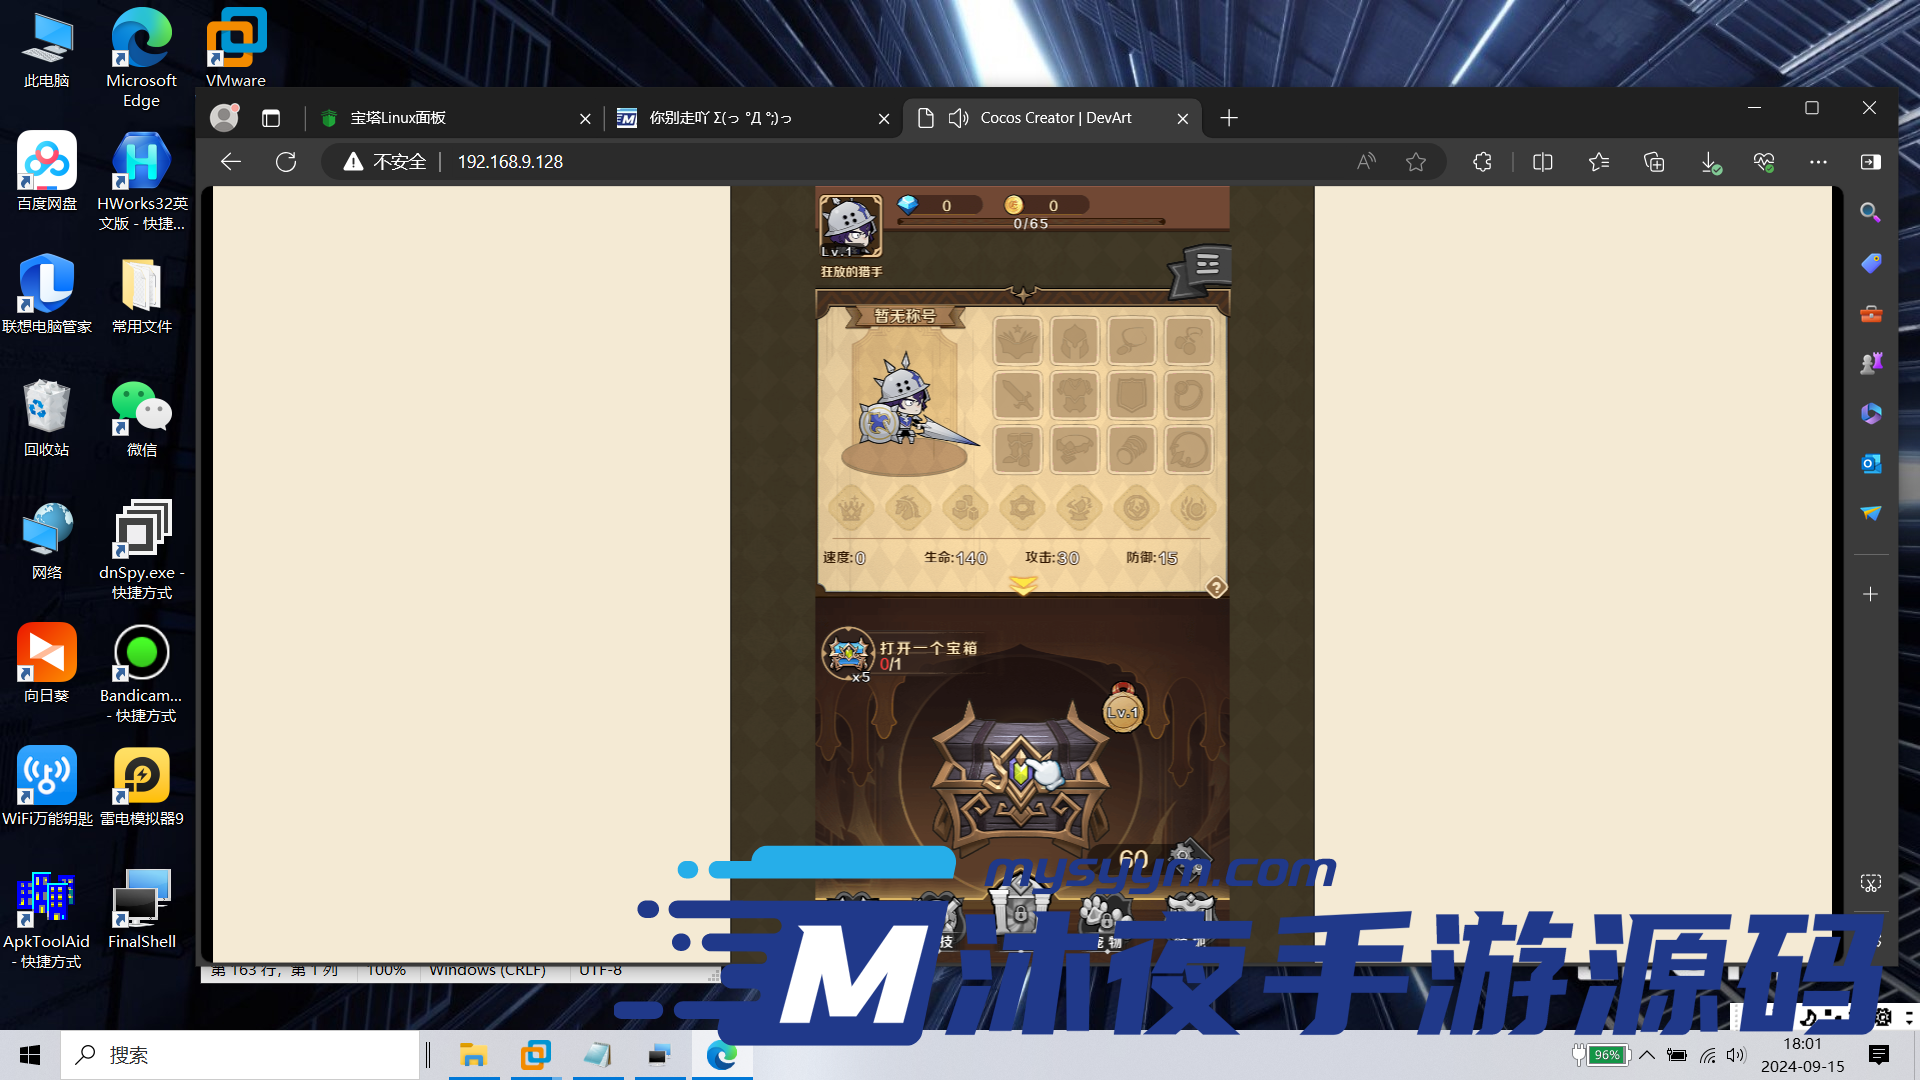1920x1080 pixels.
Task: Open the question mark help icon
Action: (1216, 588)
